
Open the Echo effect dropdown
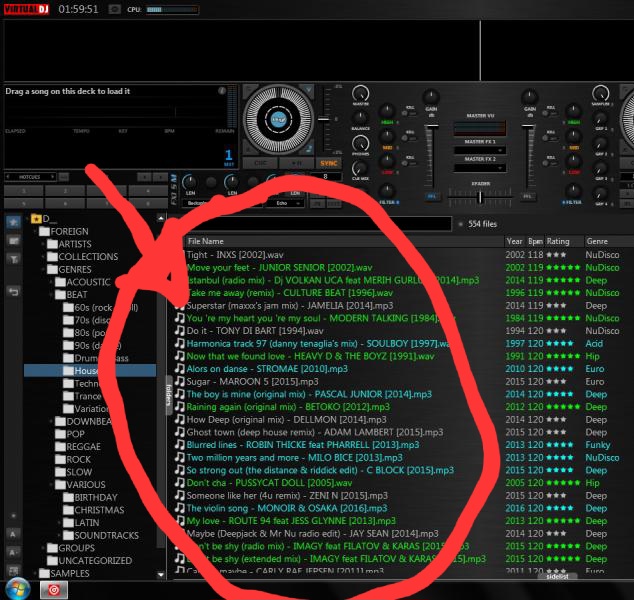tap(285, 203)
